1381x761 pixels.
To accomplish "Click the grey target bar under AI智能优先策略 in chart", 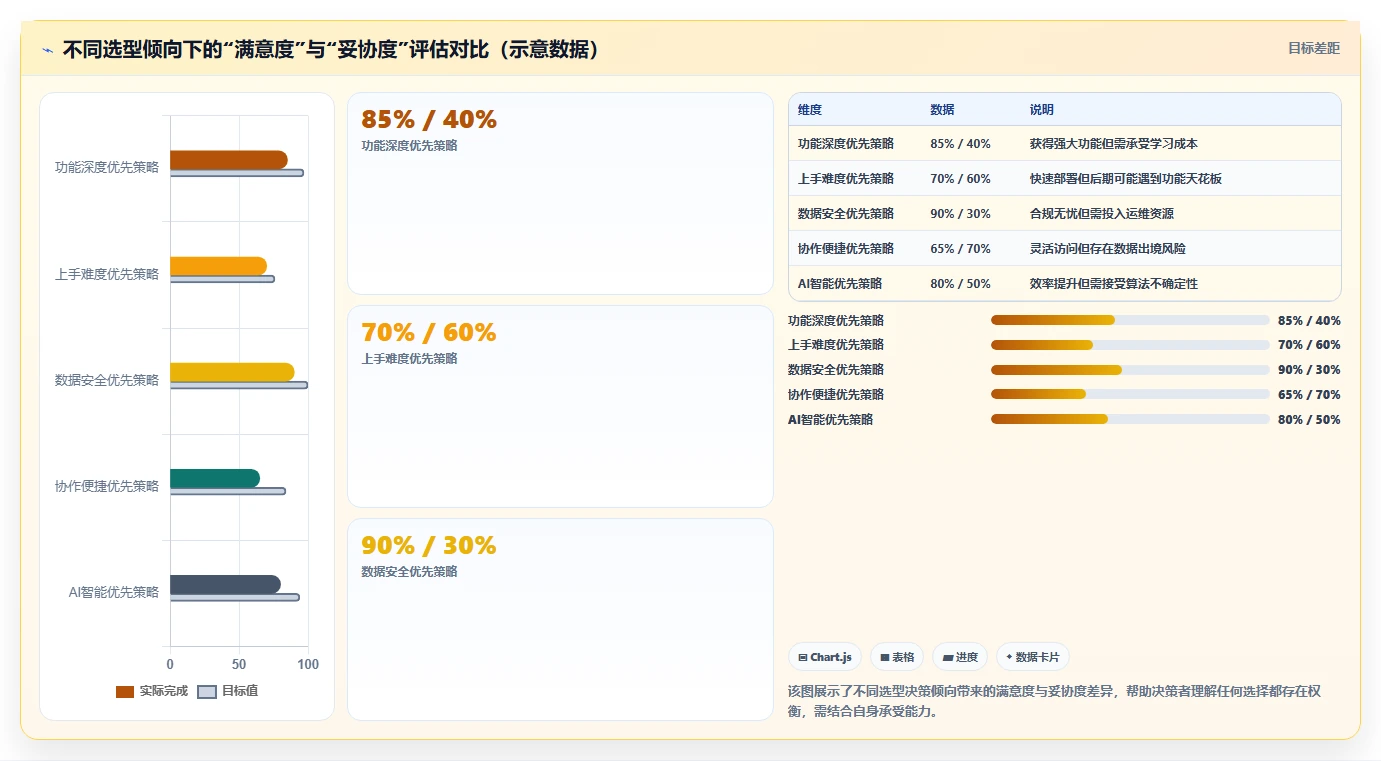I will pos(234,597).
